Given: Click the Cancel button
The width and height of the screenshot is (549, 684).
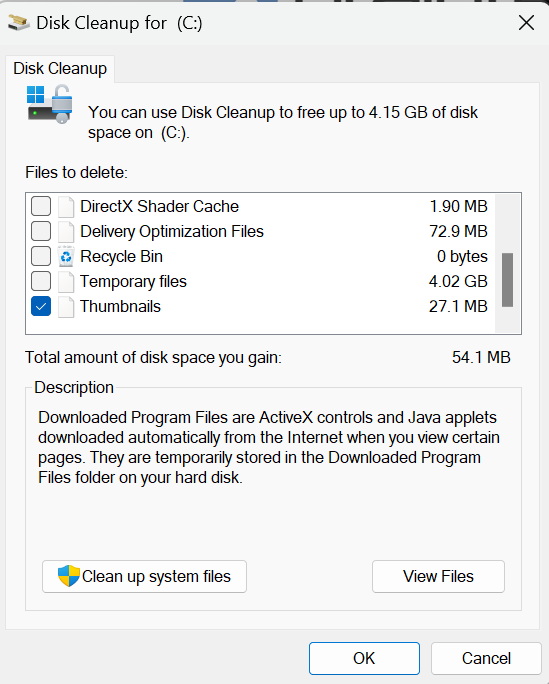Looking at the screenshot, I should coord(486,658).
